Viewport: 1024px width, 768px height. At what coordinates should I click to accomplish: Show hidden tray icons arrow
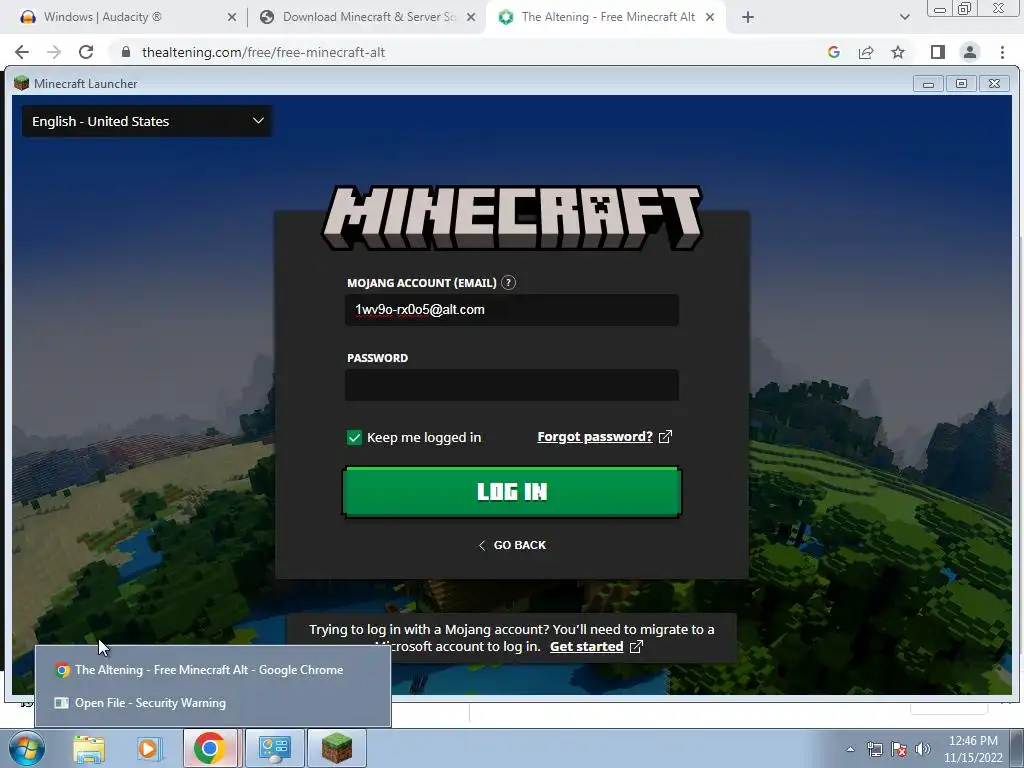coord(850,749)
